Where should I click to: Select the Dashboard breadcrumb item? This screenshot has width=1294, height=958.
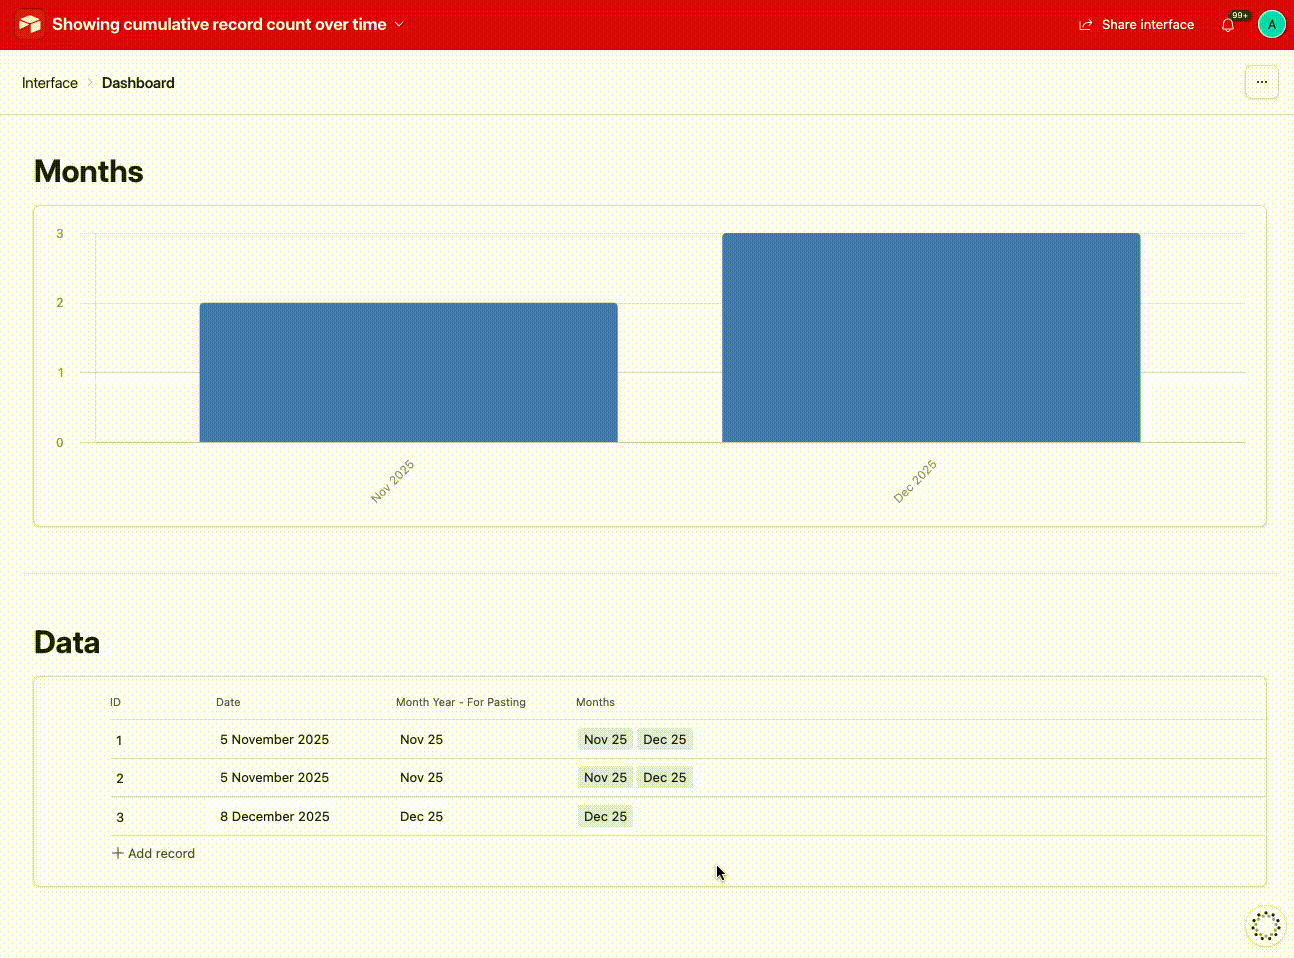point(138,83)
